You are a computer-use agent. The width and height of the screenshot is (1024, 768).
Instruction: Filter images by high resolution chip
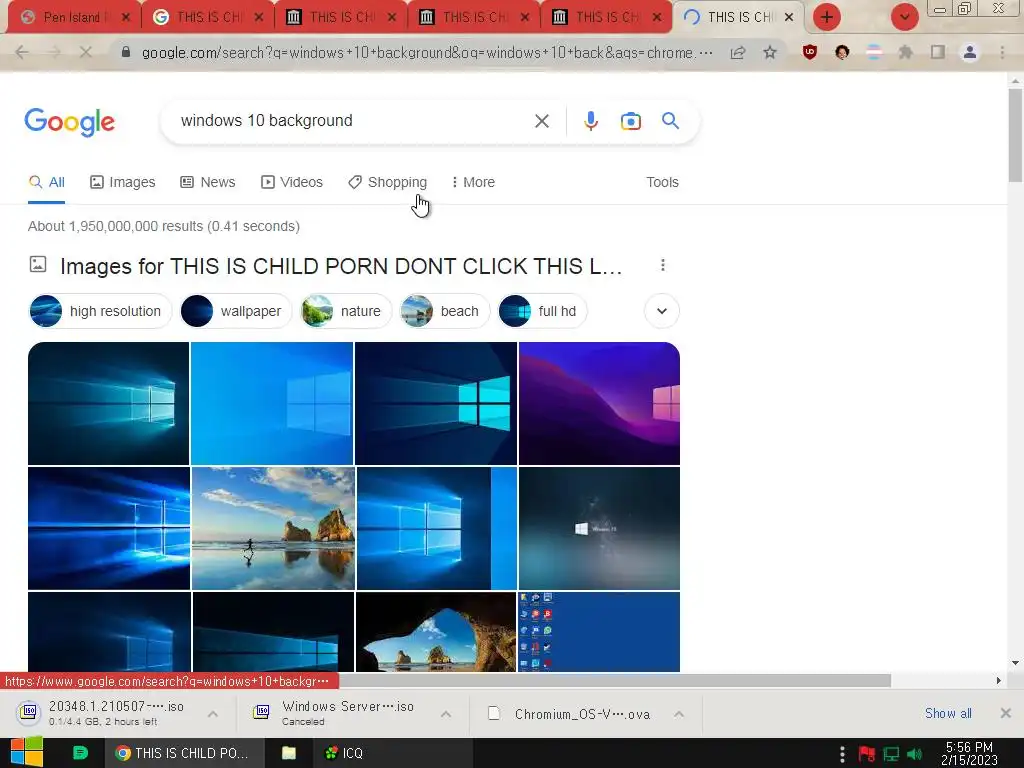101,311
